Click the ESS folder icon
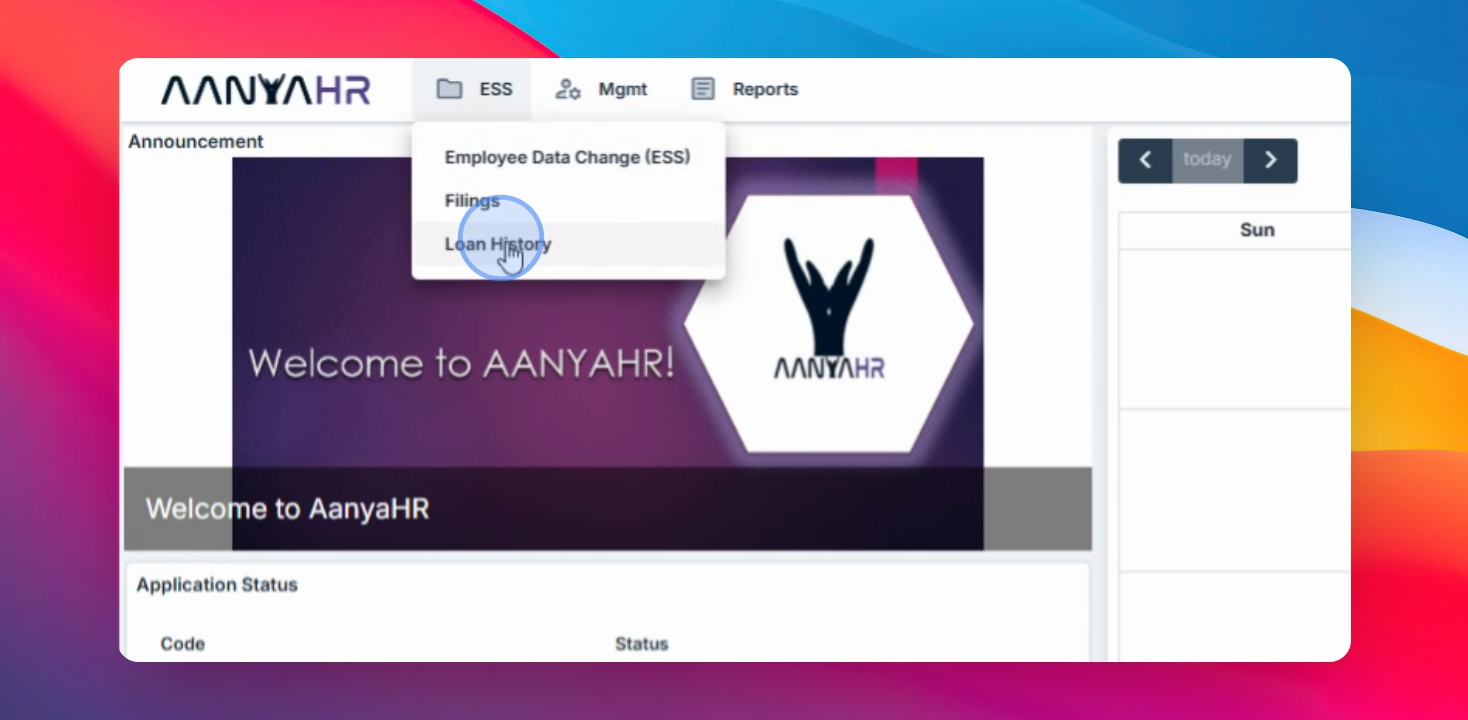This screenshot has width=1468, height=720. point(449,89)
